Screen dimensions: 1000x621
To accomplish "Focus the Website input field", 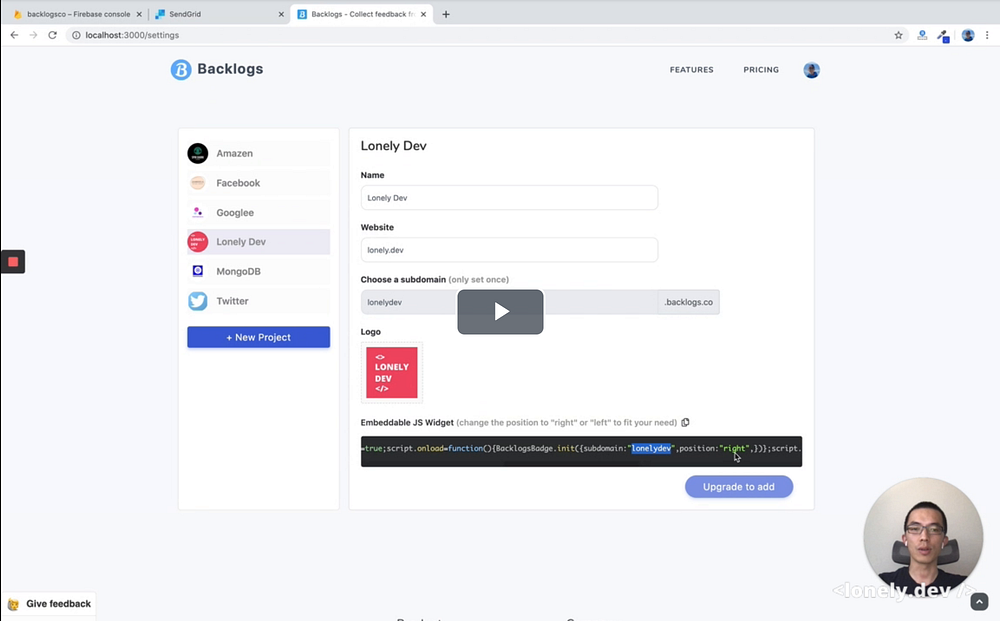I will [509, 250].
